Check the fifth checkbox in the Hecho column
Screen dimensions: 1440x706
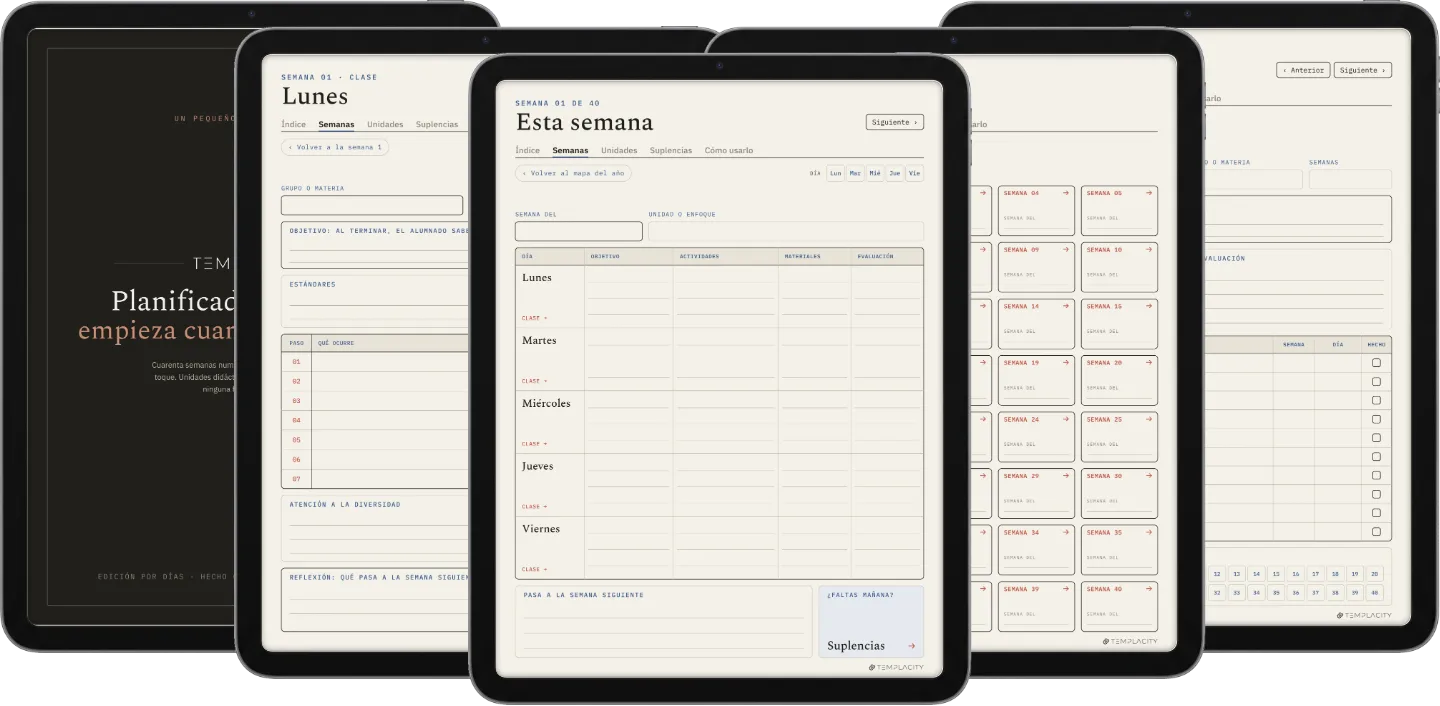[x=1376, y=438]
